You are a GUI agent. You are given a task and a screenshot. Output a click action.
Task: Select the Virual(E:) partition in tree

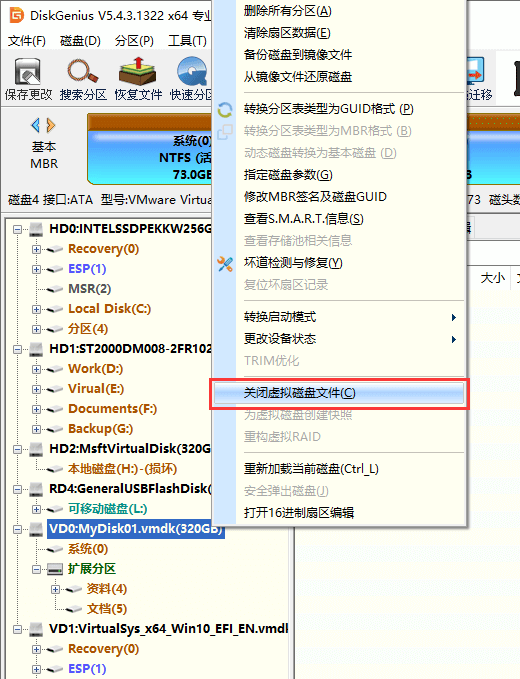(x=96, y=389)
